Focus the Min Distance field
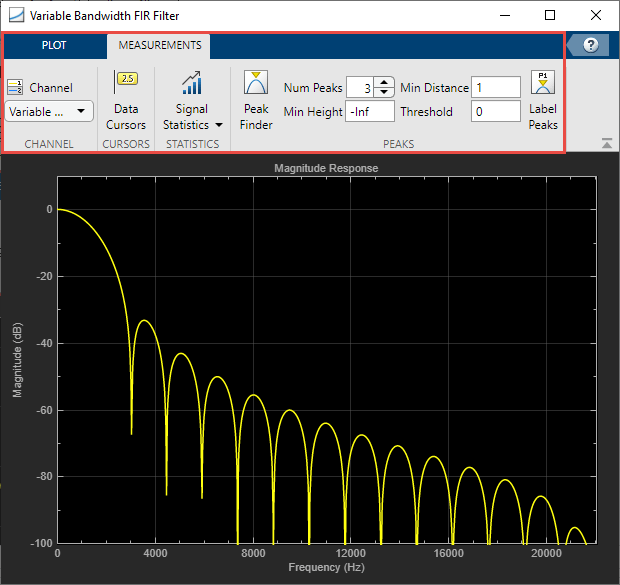Image resolution: width=620 pixels, height=585 pixels. point(496,88)
